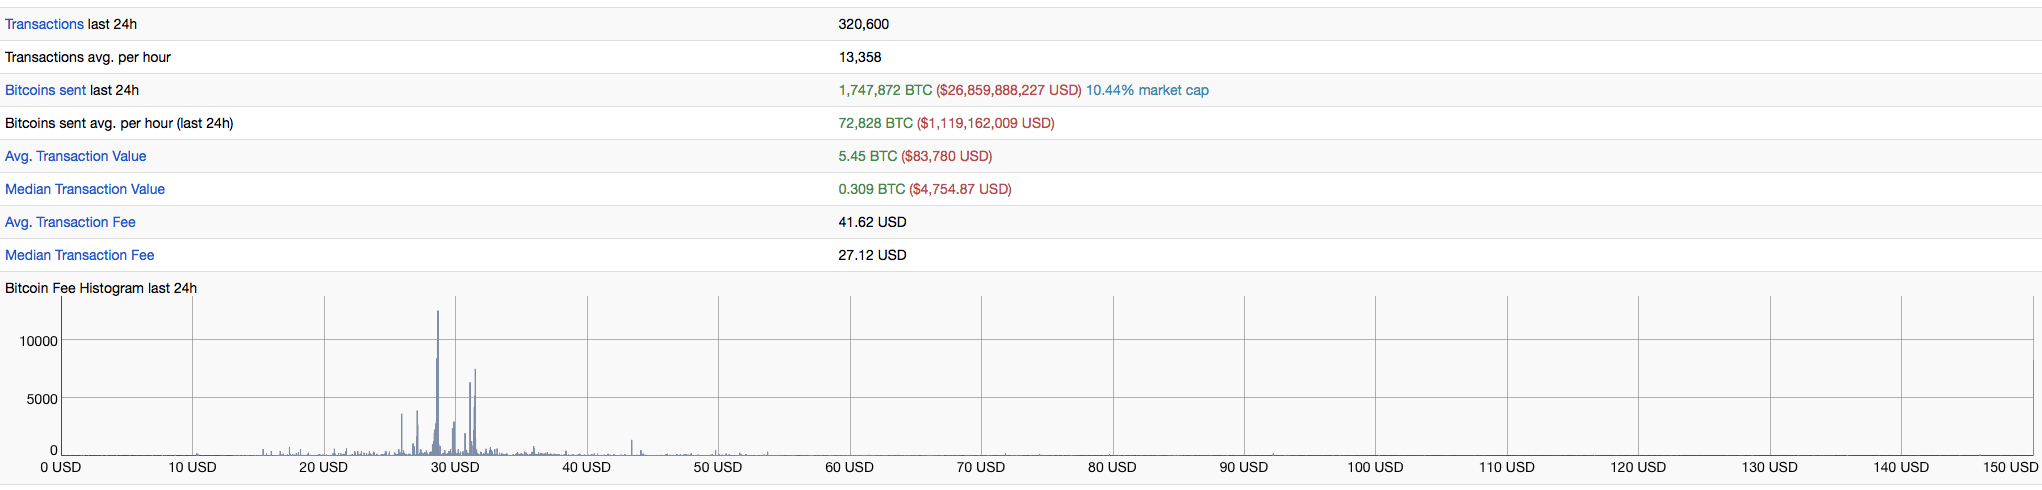2042x490 pixels.
Task: Select the 41.62 USD average fee
Action: point(872,222)
